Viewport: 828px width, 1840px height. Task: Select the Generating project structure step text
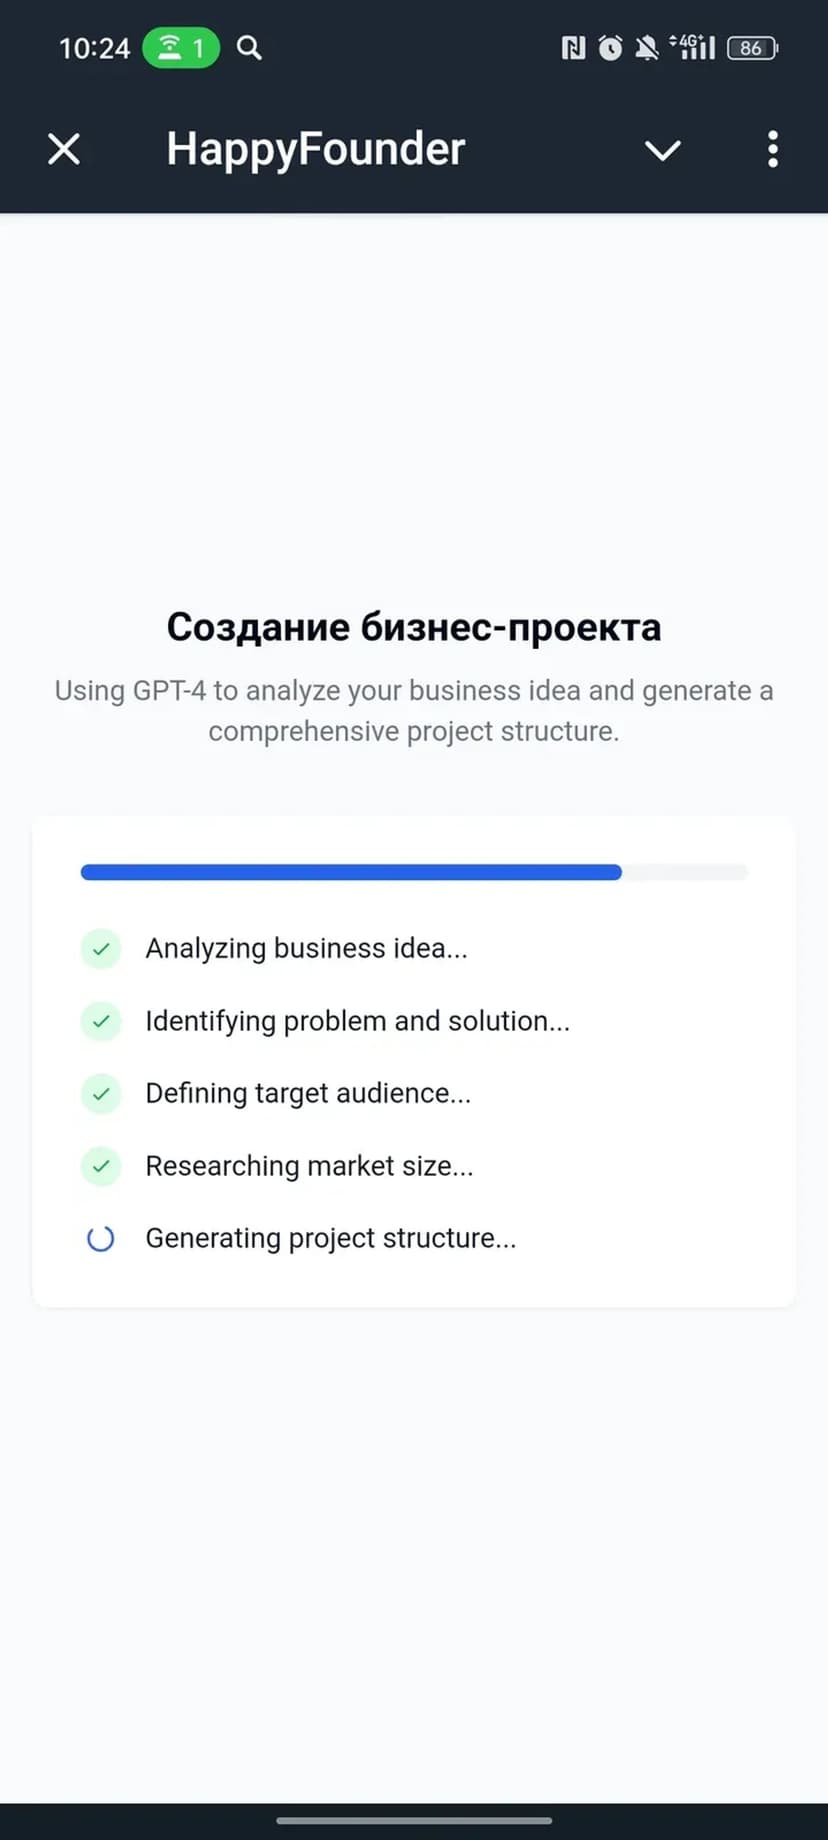tap(331, 1238)
